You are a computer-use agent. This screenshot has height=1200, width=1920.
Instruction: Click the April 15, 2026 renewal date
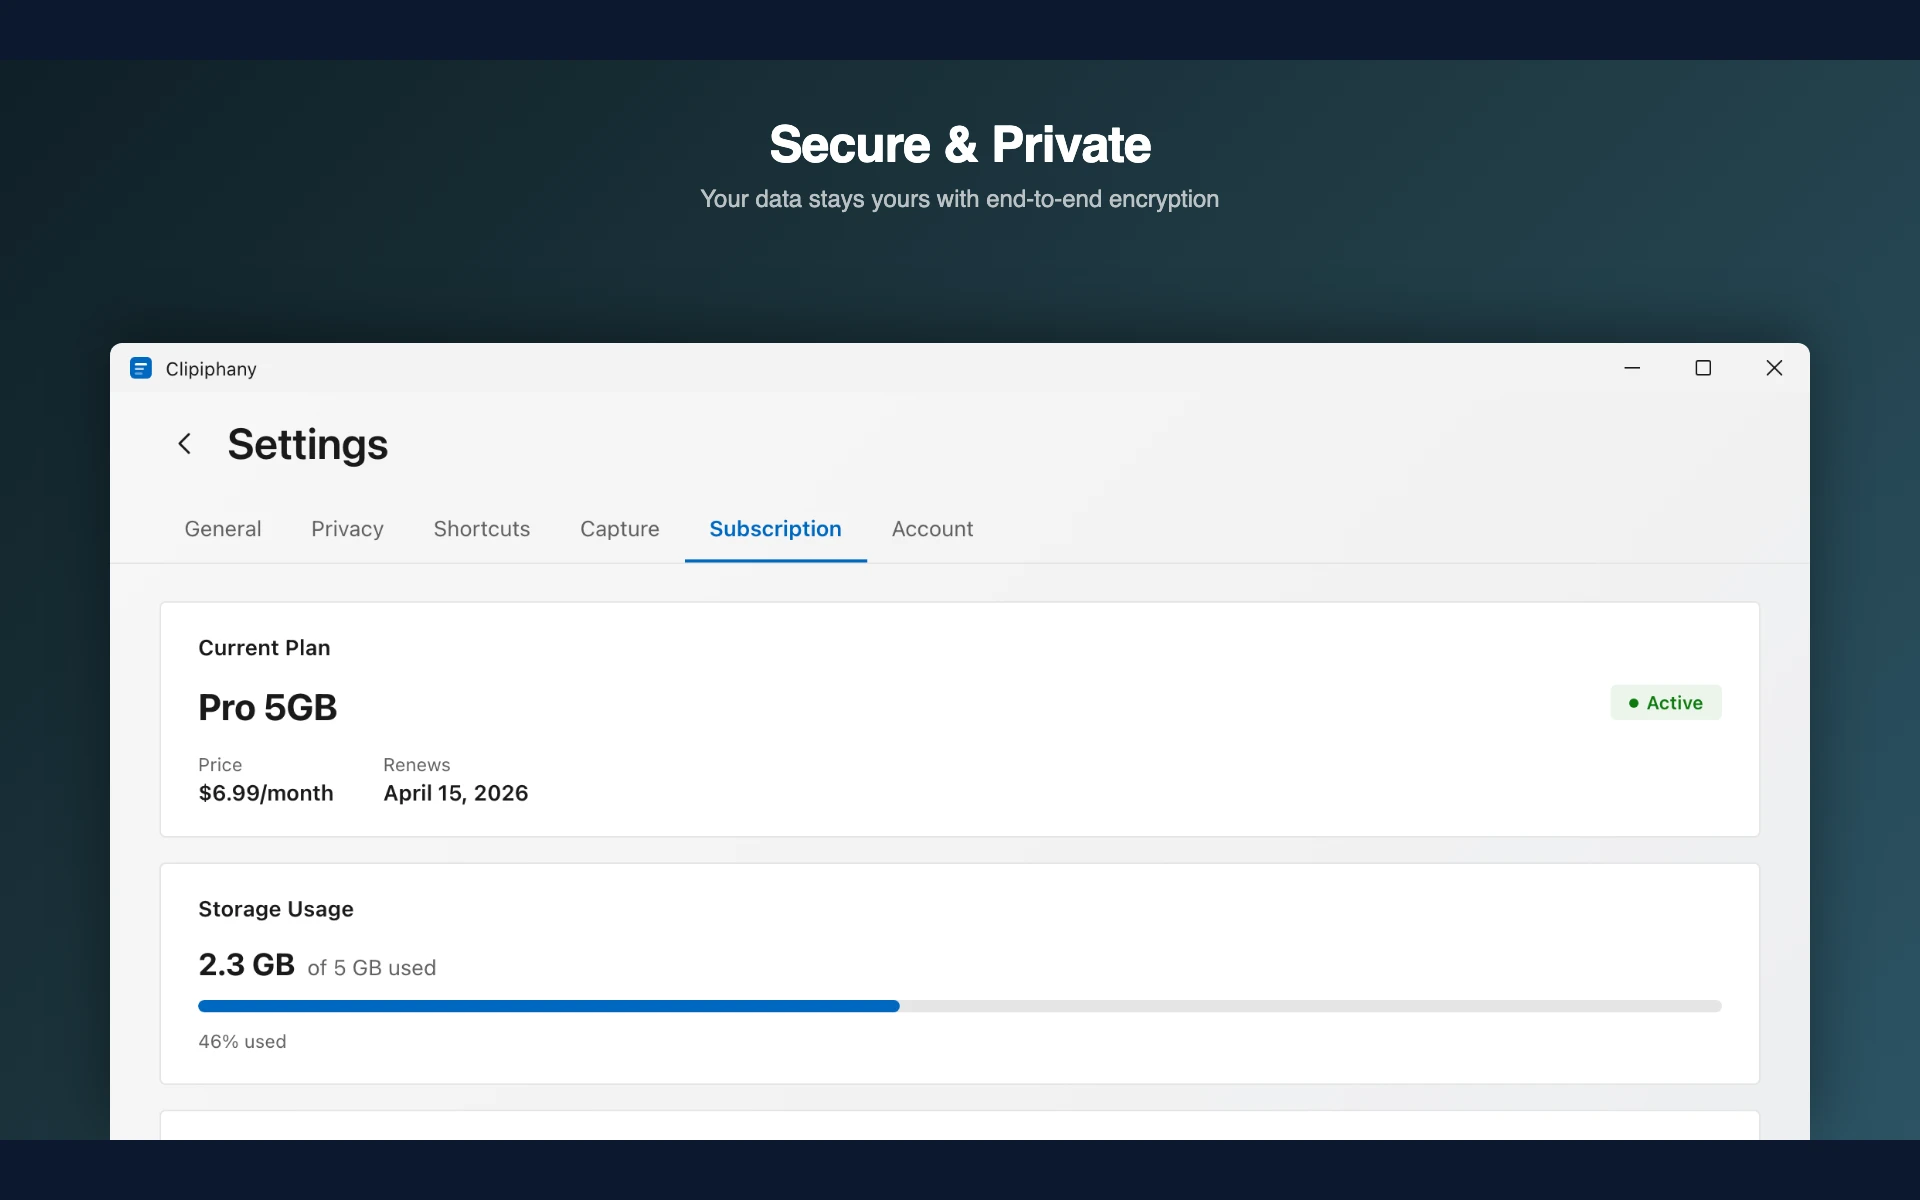456,793
